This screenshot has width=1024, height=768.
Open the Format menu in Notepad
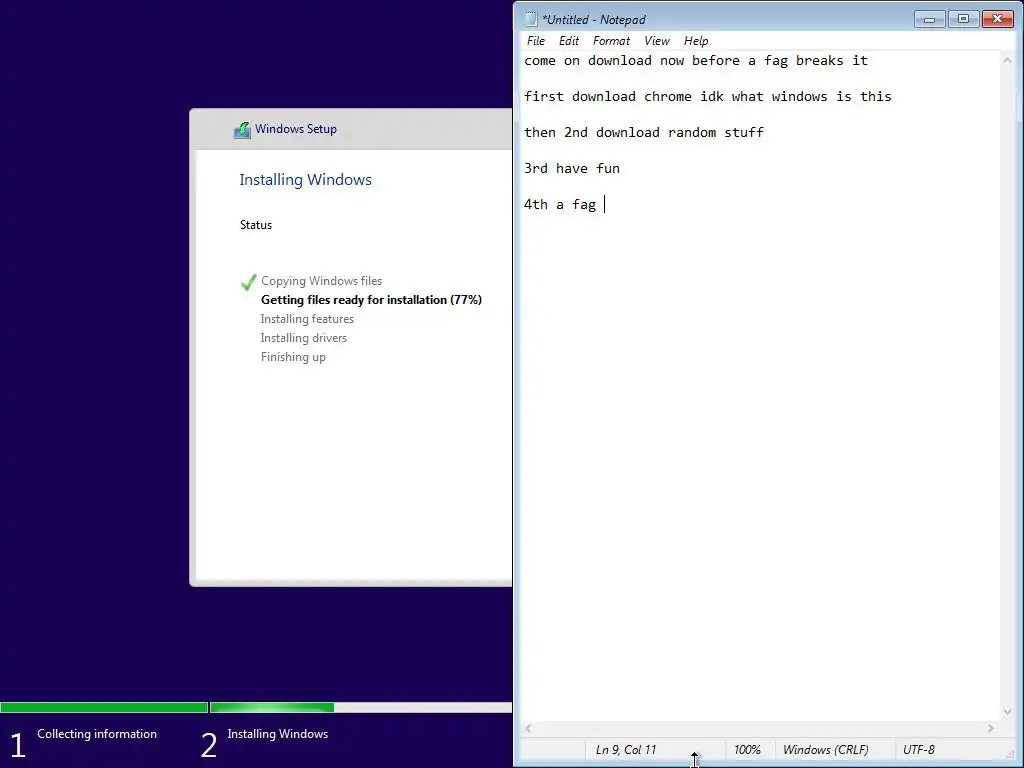(611, 40)
